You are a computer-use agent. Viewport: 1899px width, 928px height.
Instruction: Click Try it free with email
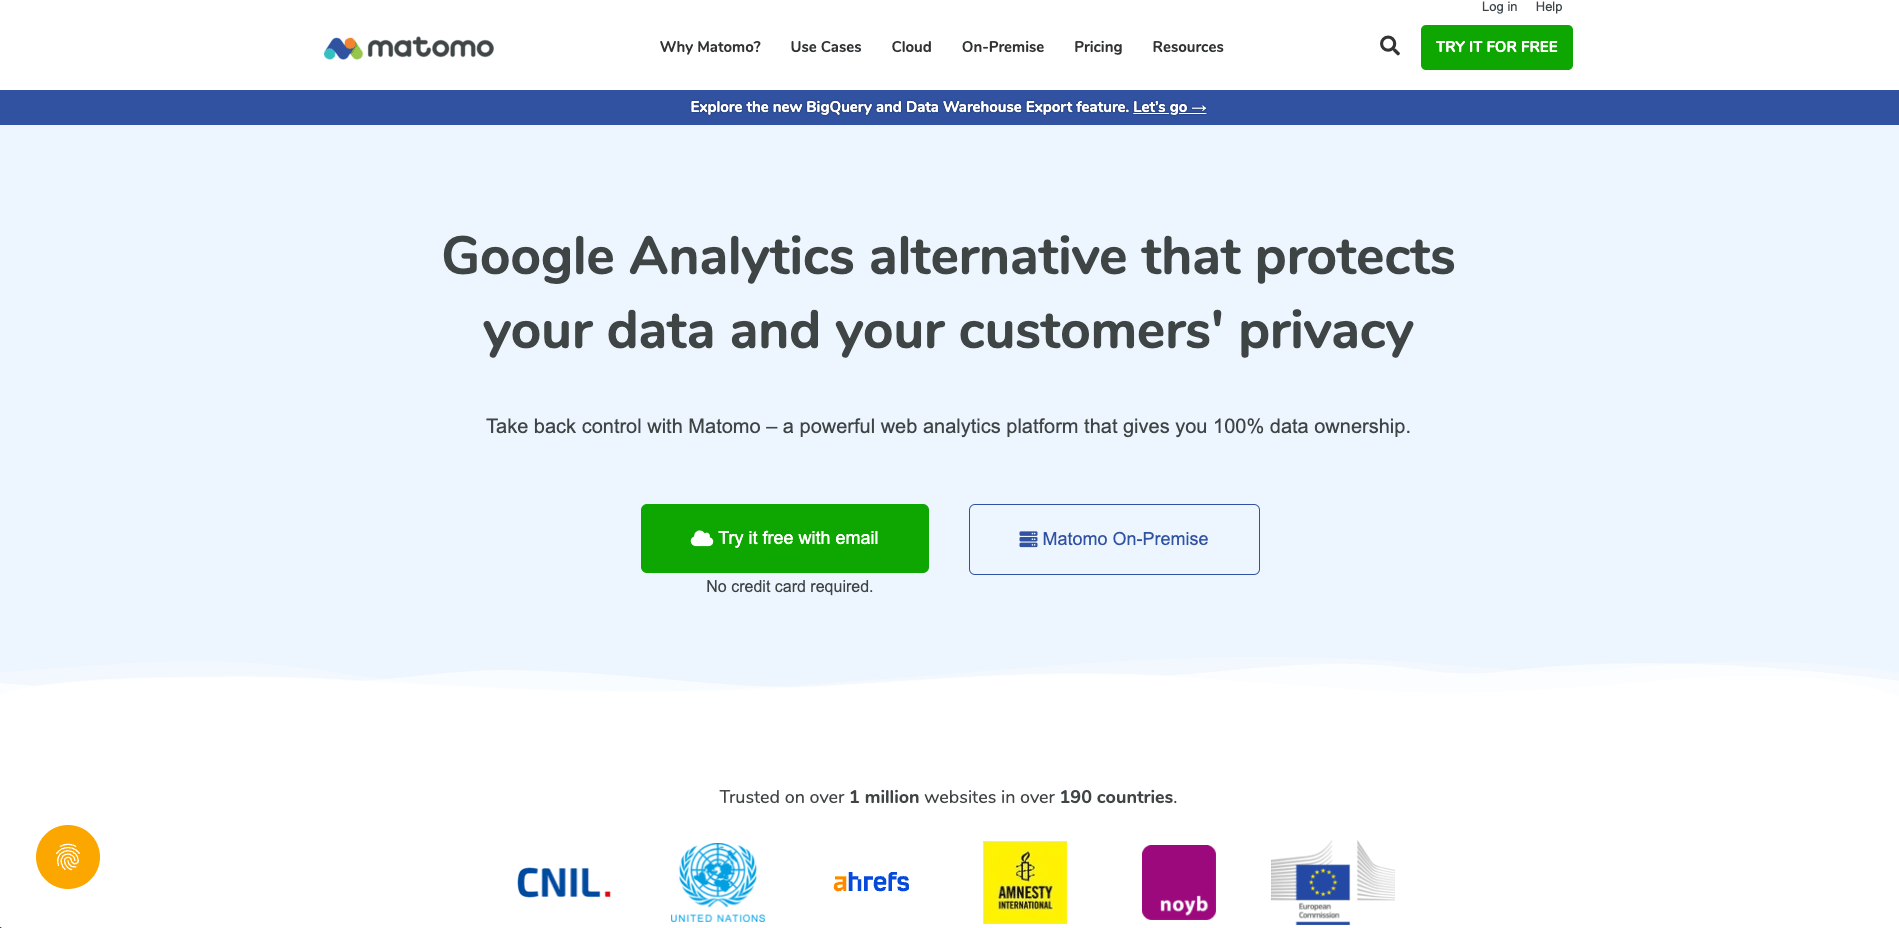[x=785, y=538]
